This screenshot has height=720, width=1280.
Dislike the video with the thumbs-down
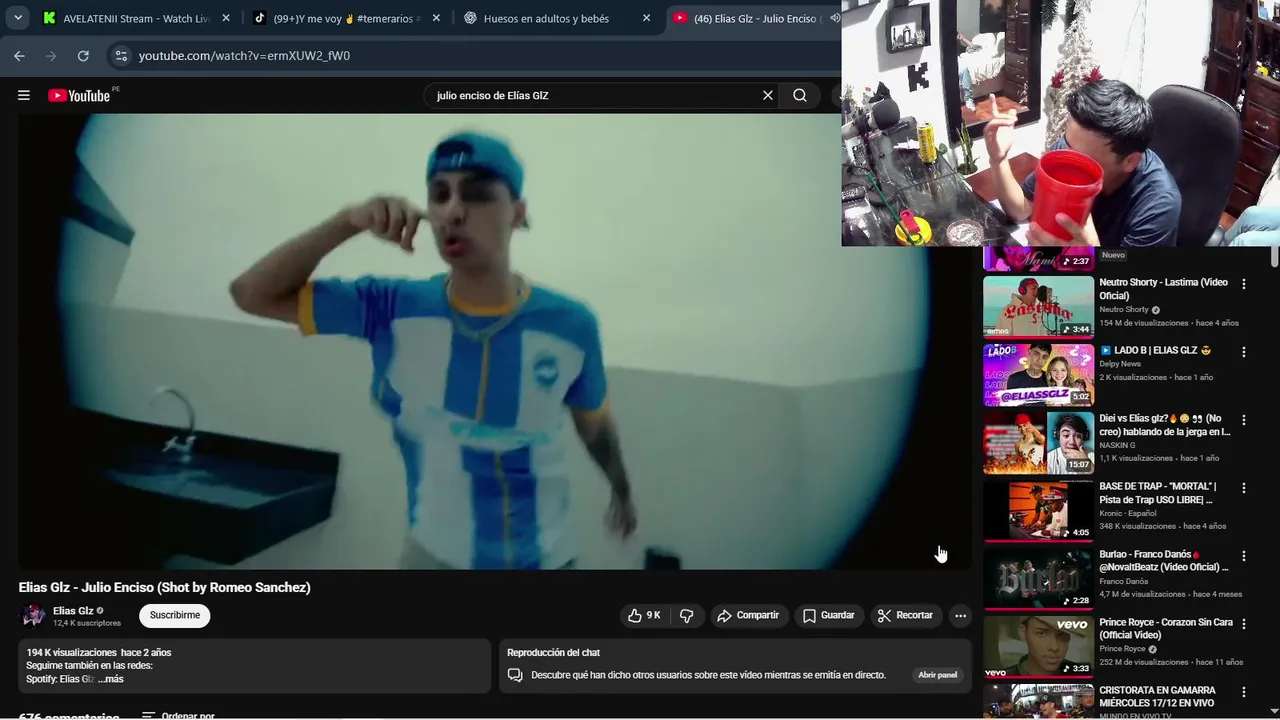pos(686,615)
